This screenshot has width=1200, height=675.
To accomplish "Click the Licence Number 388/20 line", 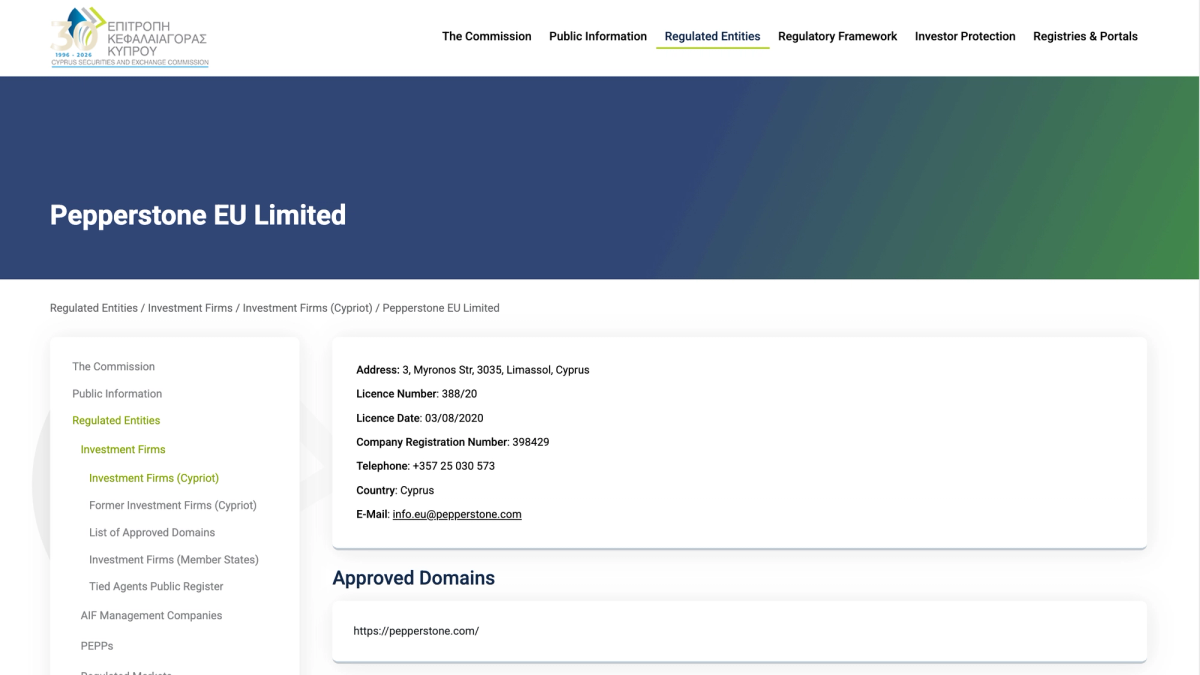I will pyautogui.click(x=417, y=394).
